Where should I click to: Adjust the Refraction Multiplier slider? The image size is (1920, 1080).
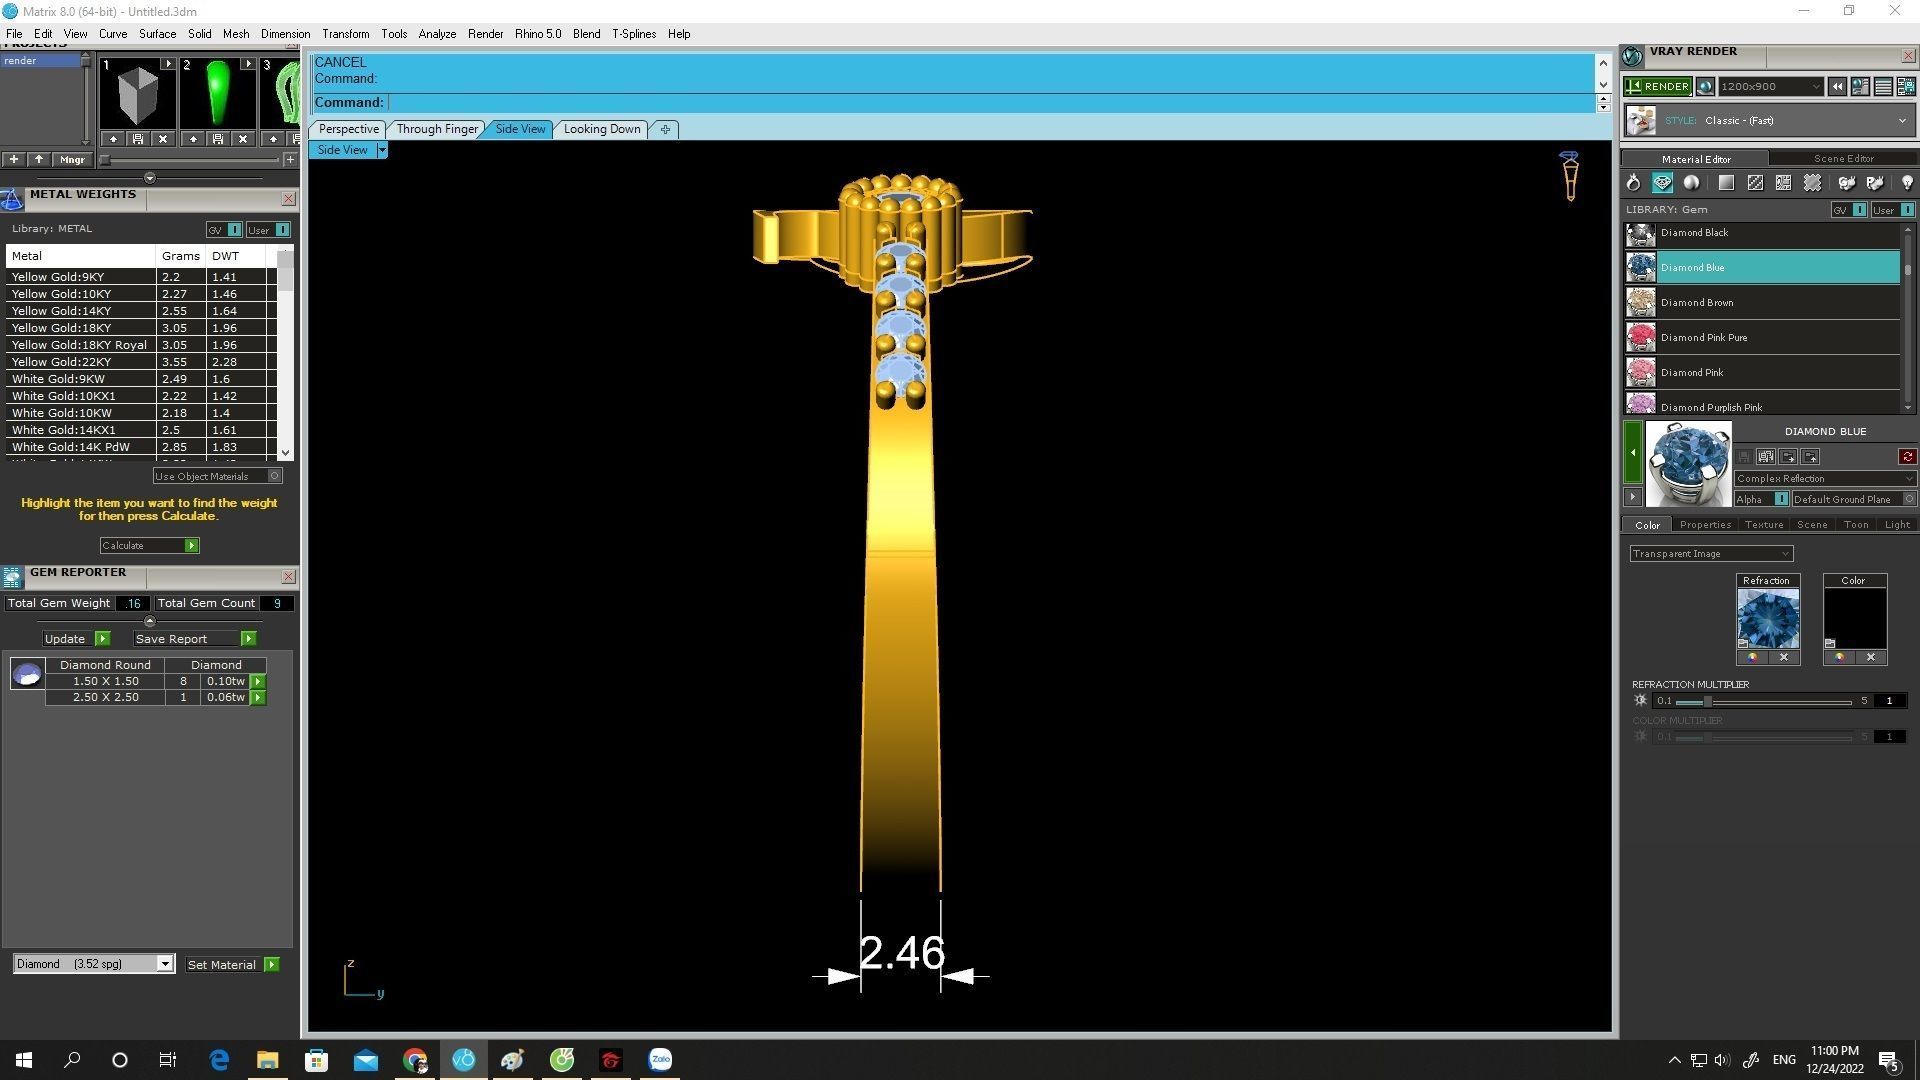point(1708,701)
